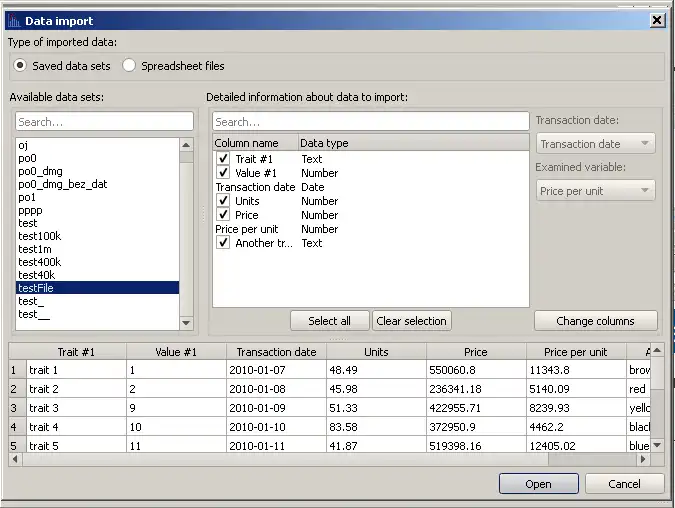Toggle the Value #1 column checkbox
This screenshot has height=508, width=675.
click(x=223, y=173)
